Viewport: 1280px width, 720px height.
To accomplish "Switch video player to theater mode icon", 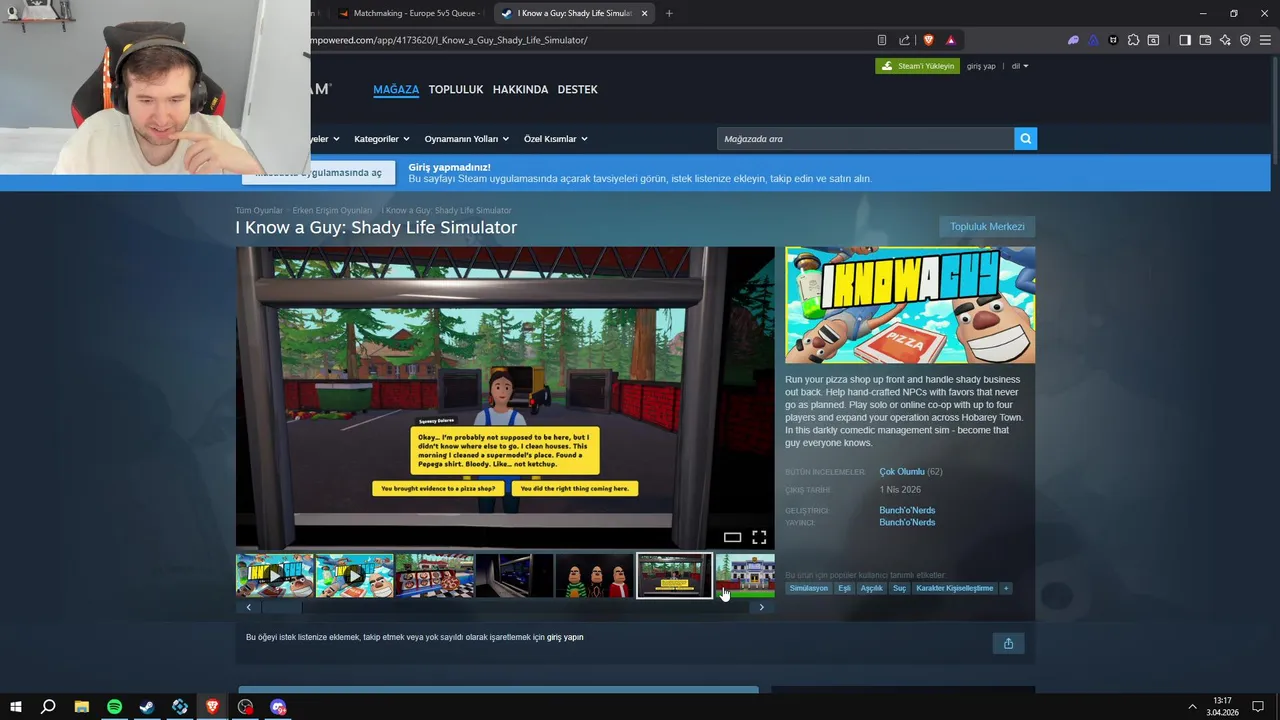I will (x=732, y=537).
